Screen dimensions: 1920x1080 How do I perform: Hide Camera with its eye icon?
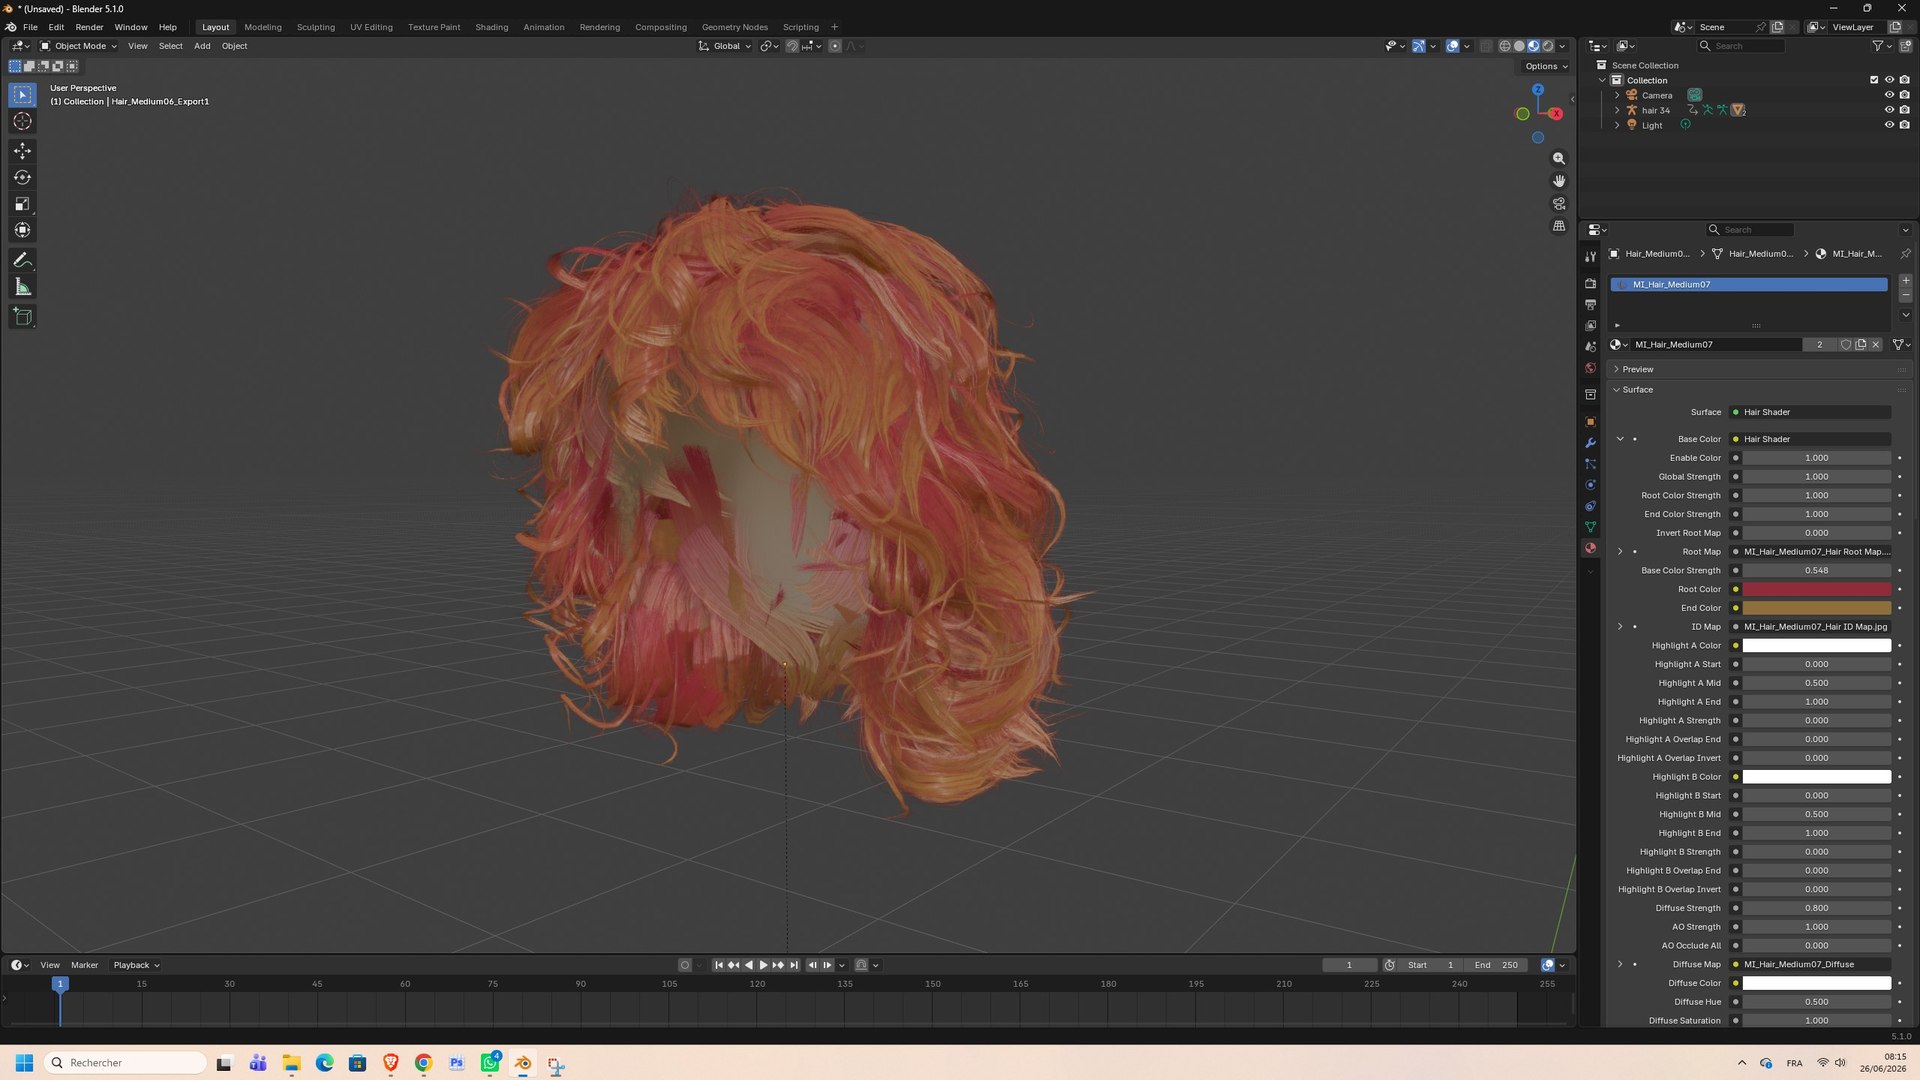(1889, 95)
